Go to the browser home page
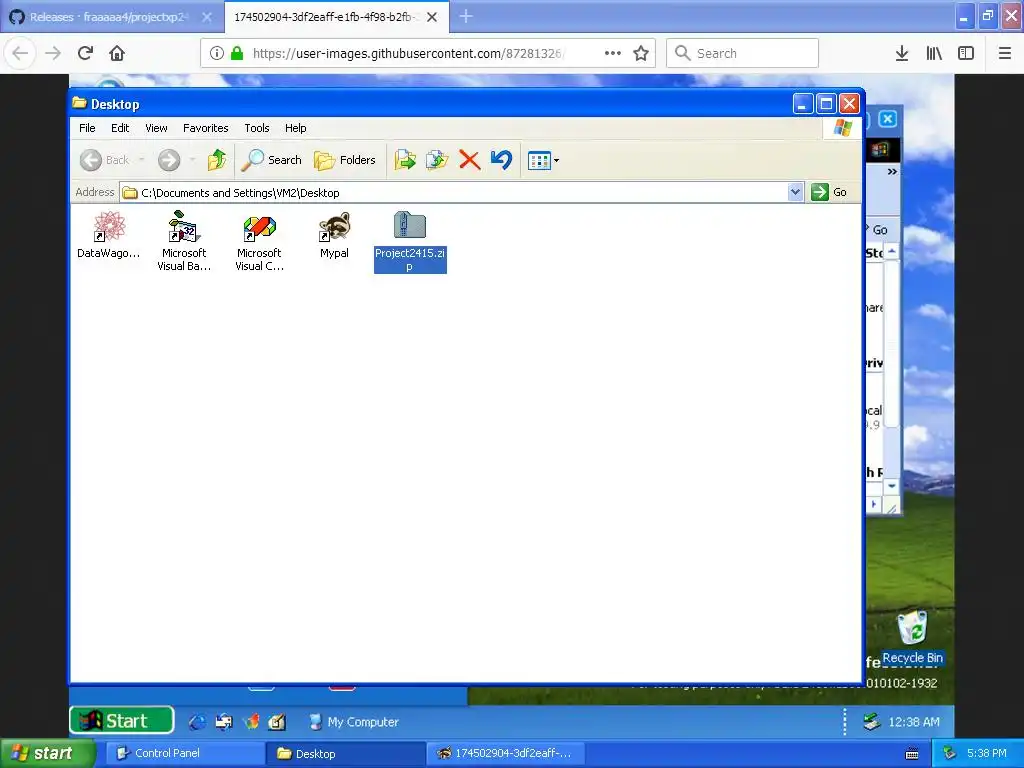Viewport: 1024px width, 768px height. click(117, 53)
